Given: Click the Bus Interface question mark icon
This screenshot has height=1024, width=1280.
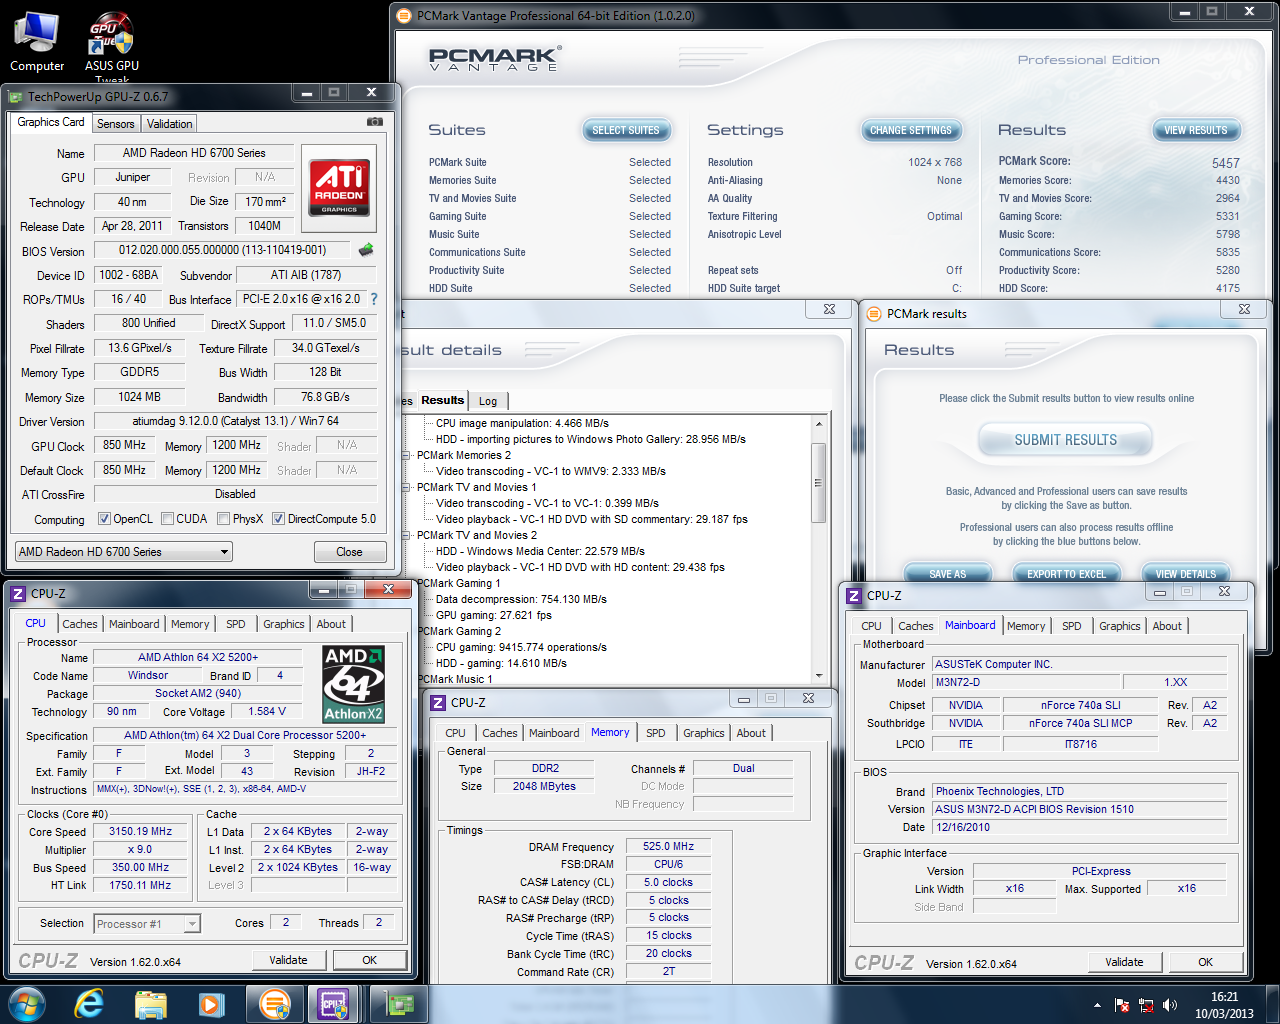Looking at the screenshot, I should point(374,299).
